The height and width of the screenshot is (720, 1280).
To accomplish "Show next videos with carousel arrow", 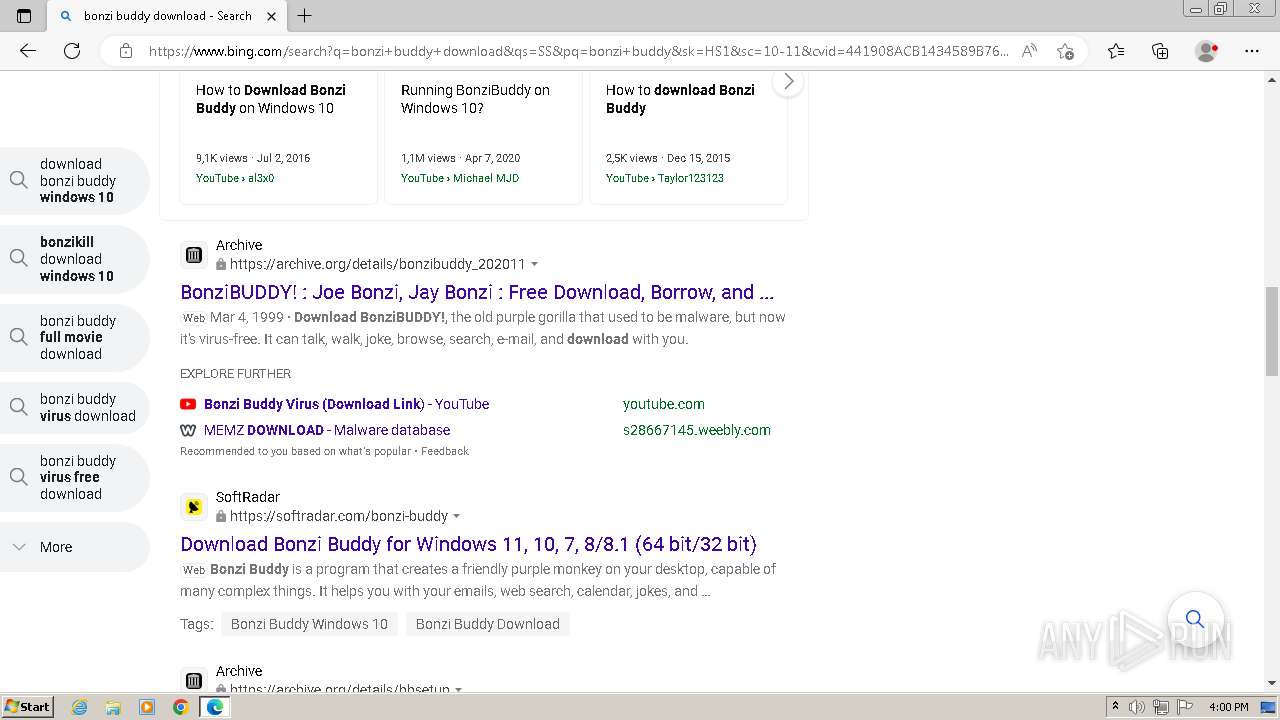I will coord(788,81).
